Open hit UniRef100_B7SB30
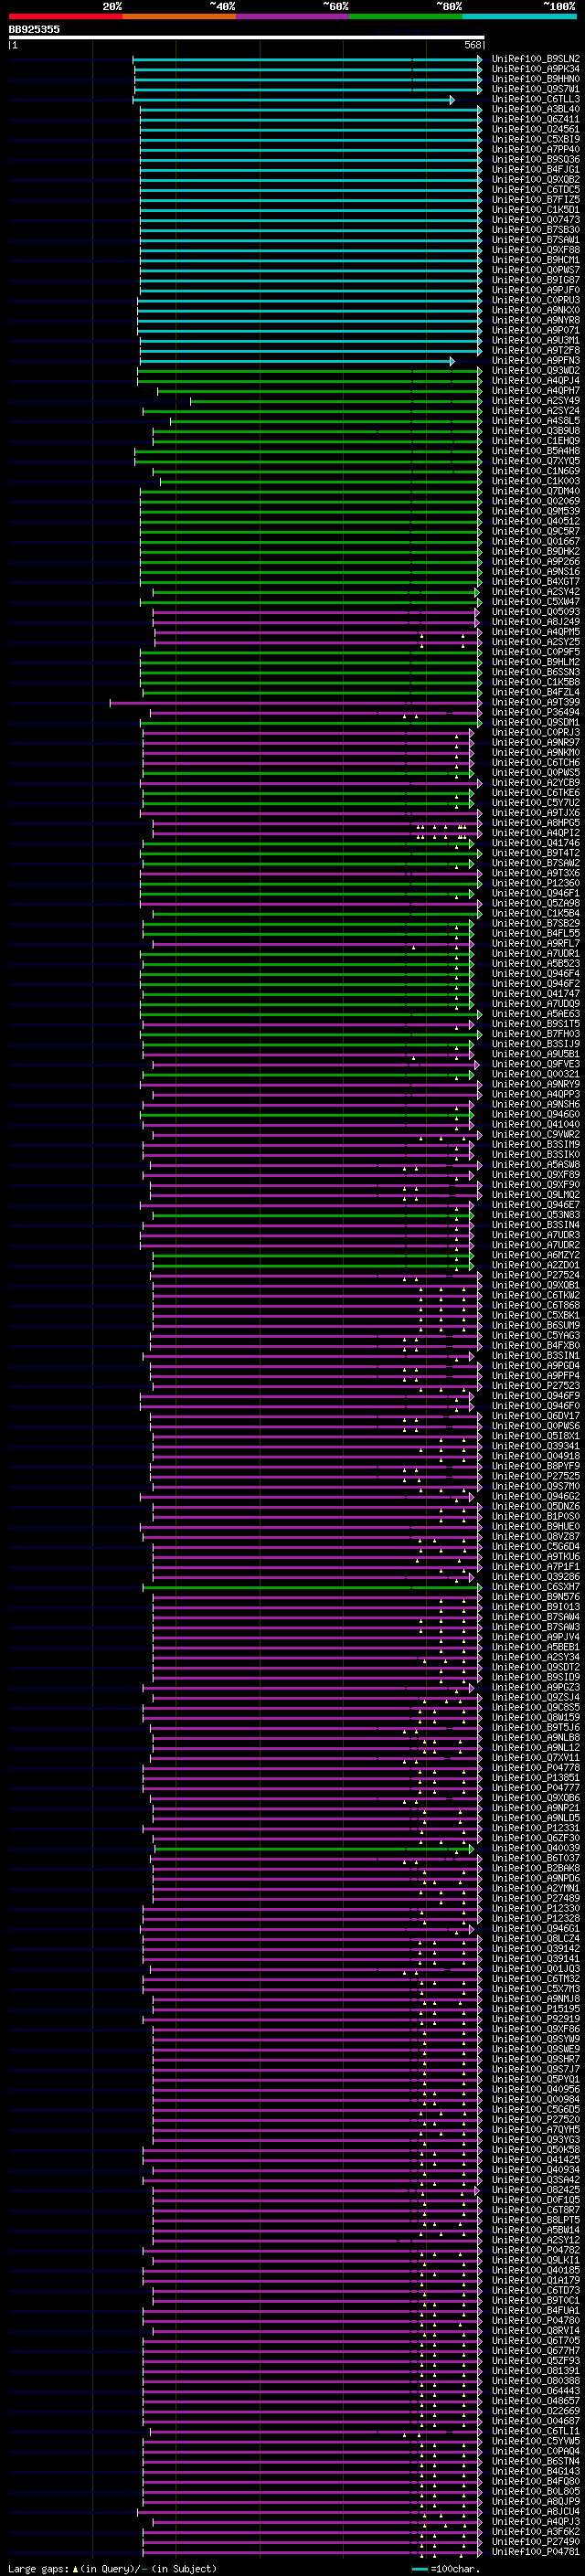The width and height of the screenshot is (585, 2576). (x=535, y=230)
